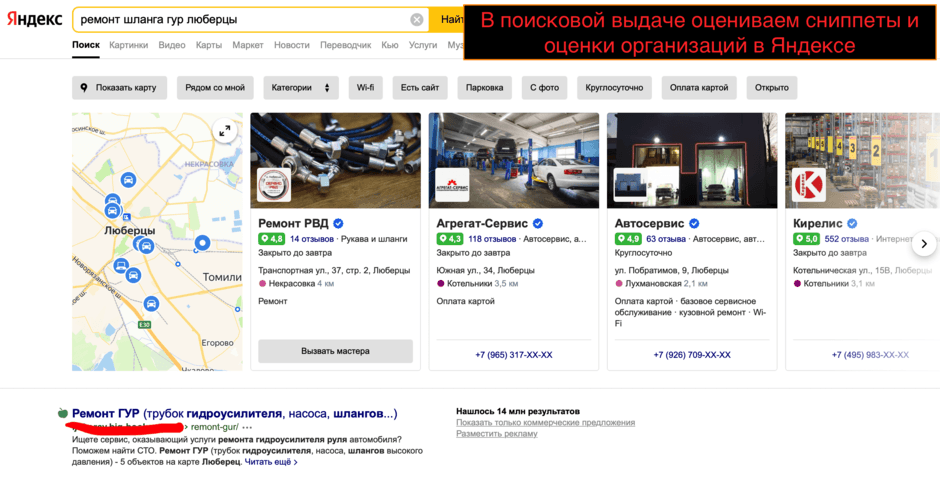Open result options three-dot menu
The height and width of the screenshot is (483, 940).
247,427
